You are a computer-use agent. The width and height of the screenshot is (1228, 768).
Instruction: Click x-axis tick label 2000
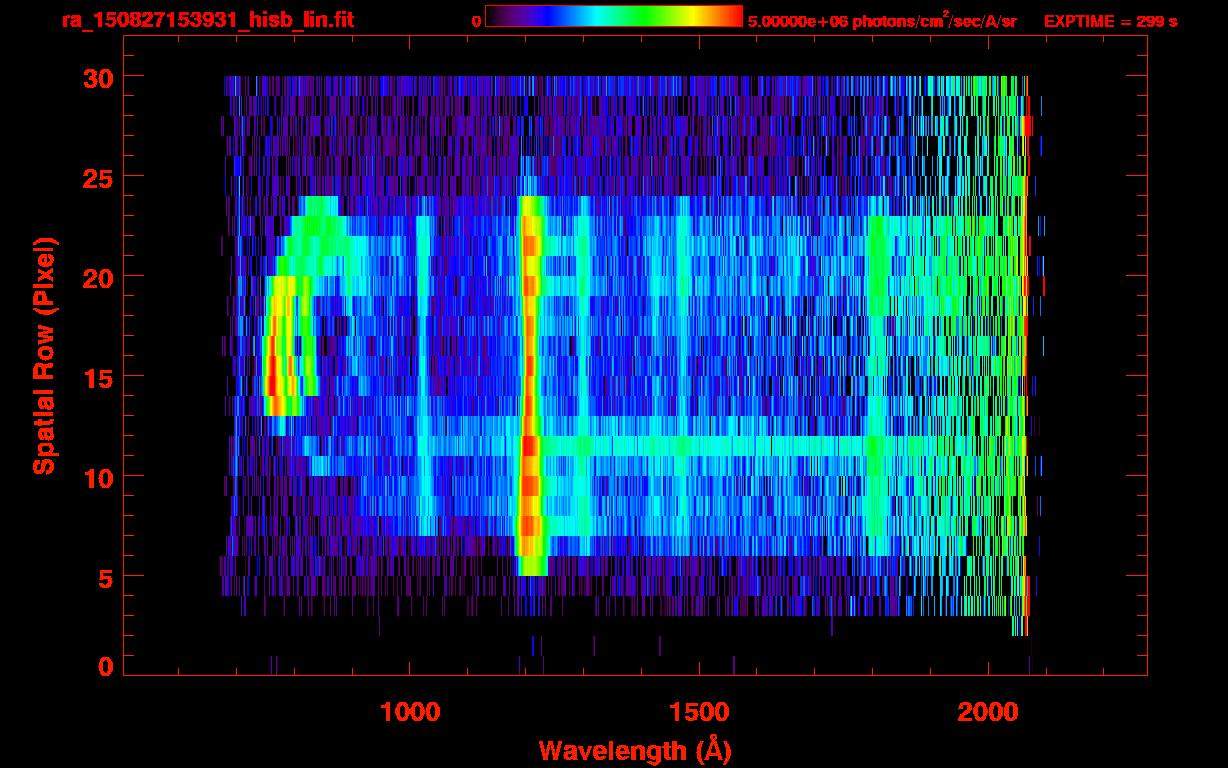(x=988, y=712)
